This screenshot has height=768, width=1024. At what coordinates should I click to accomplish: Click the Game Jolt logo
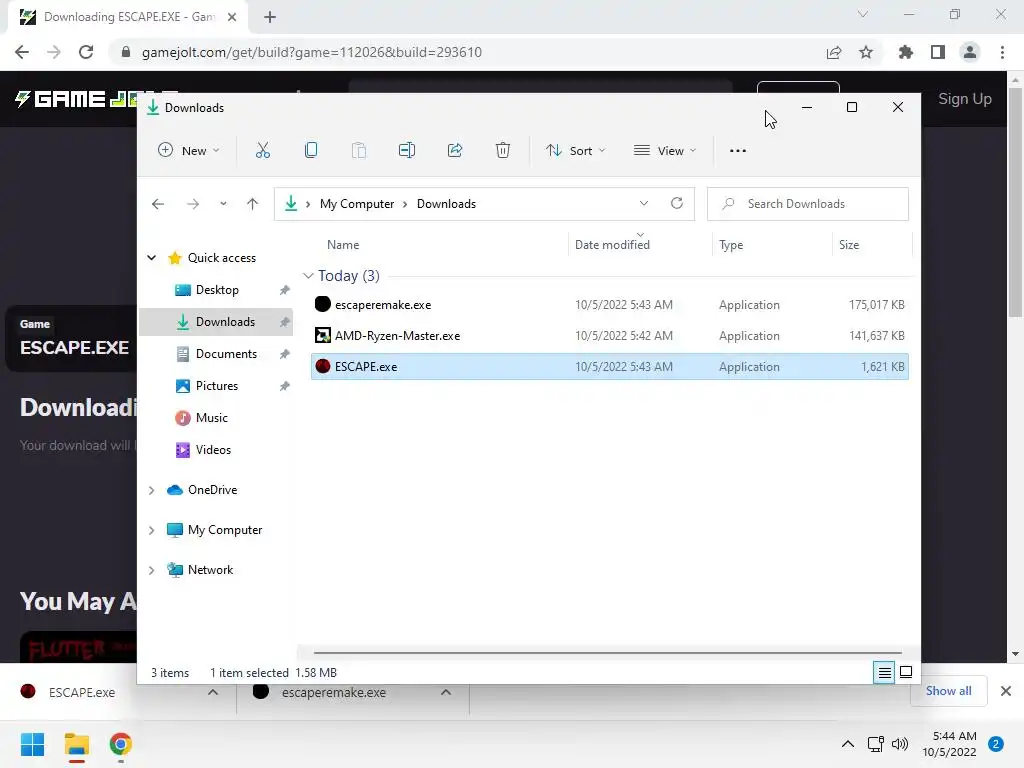tap(76, 99)
